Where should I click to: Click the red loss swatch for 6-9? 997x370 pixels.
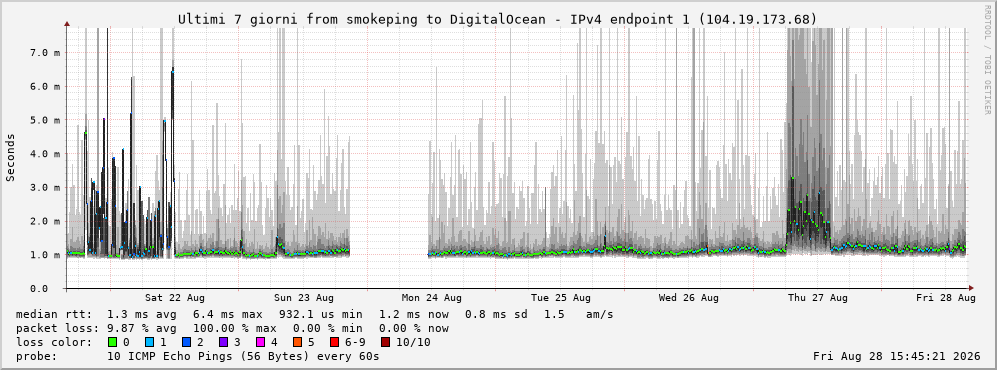click(x=333, y=343)
